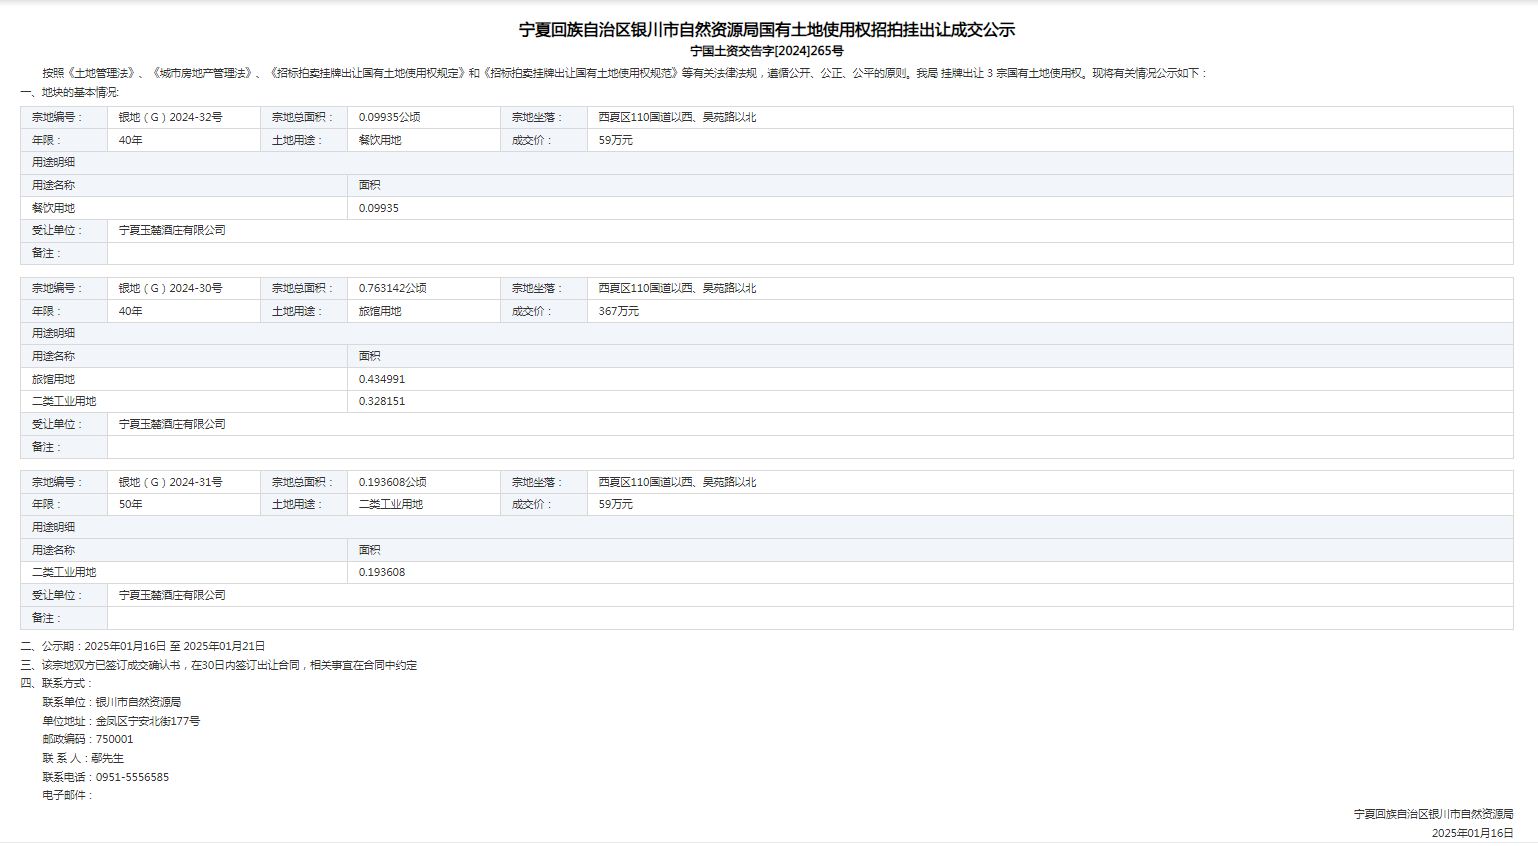Click location 西夏区110国道以西 for parcel 2024-31号
Image resolution: width=1538 pixels, height=846 pixels.
point(678,482)
